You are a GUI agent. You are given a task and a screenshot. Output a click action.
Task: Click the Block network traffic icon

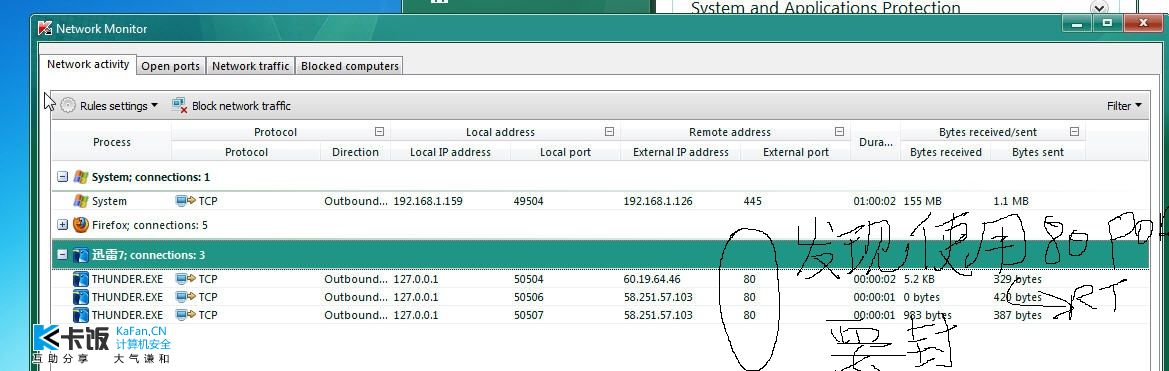pos(180,106)
